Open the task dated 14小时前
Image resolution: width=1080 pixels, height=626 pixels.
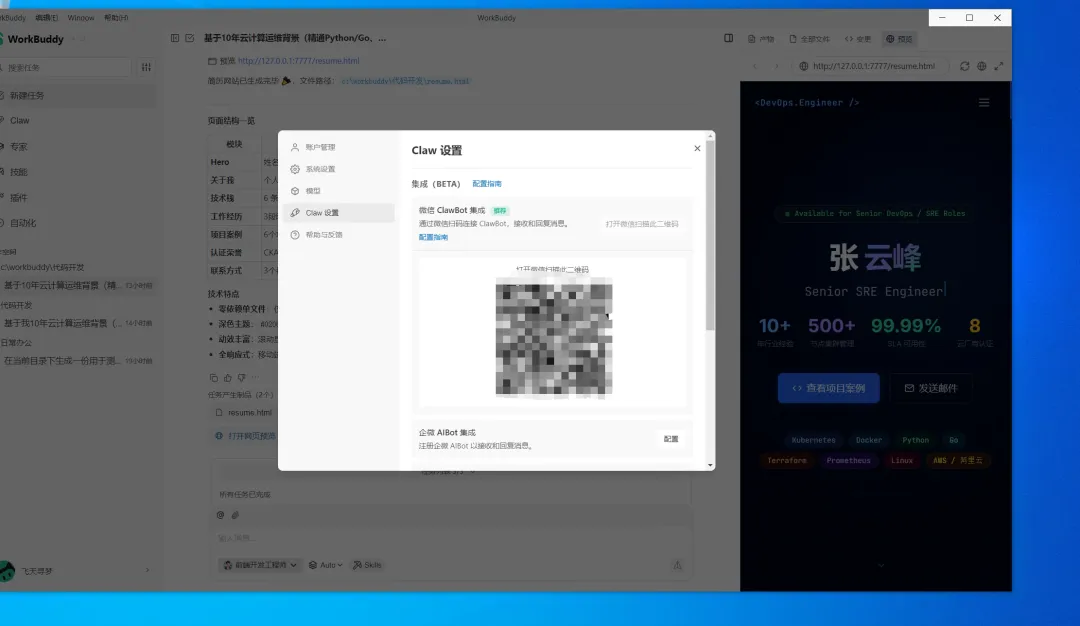(x=77, y=323)
